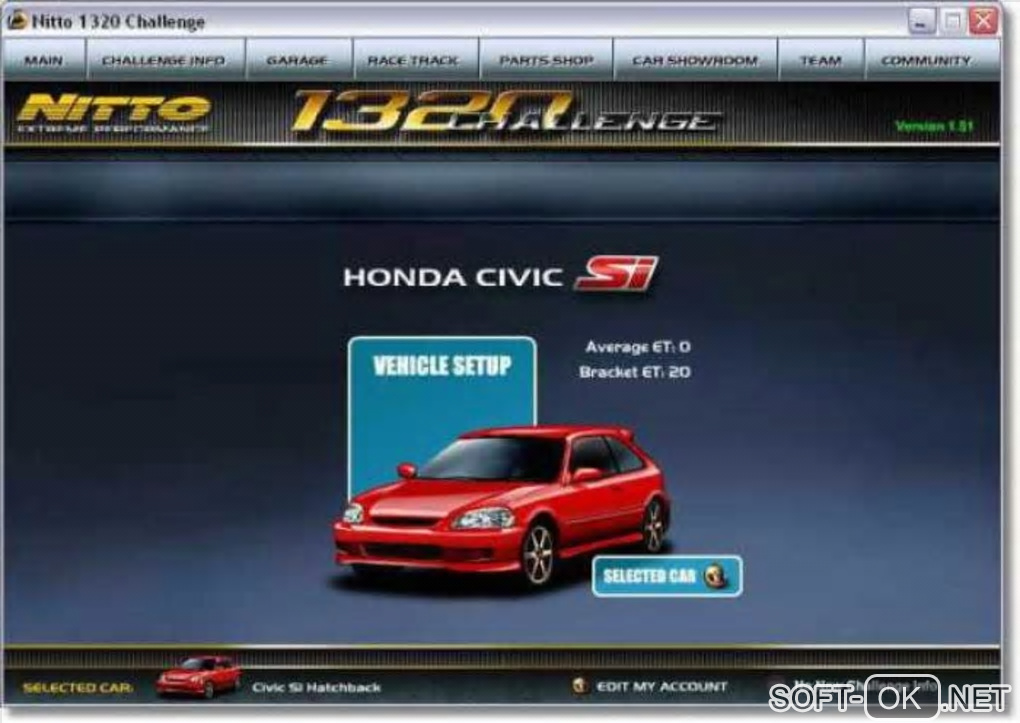Click the 1320 Challenge logo
This screenshot has width=1020, height=723.
[x=505, y=111]
